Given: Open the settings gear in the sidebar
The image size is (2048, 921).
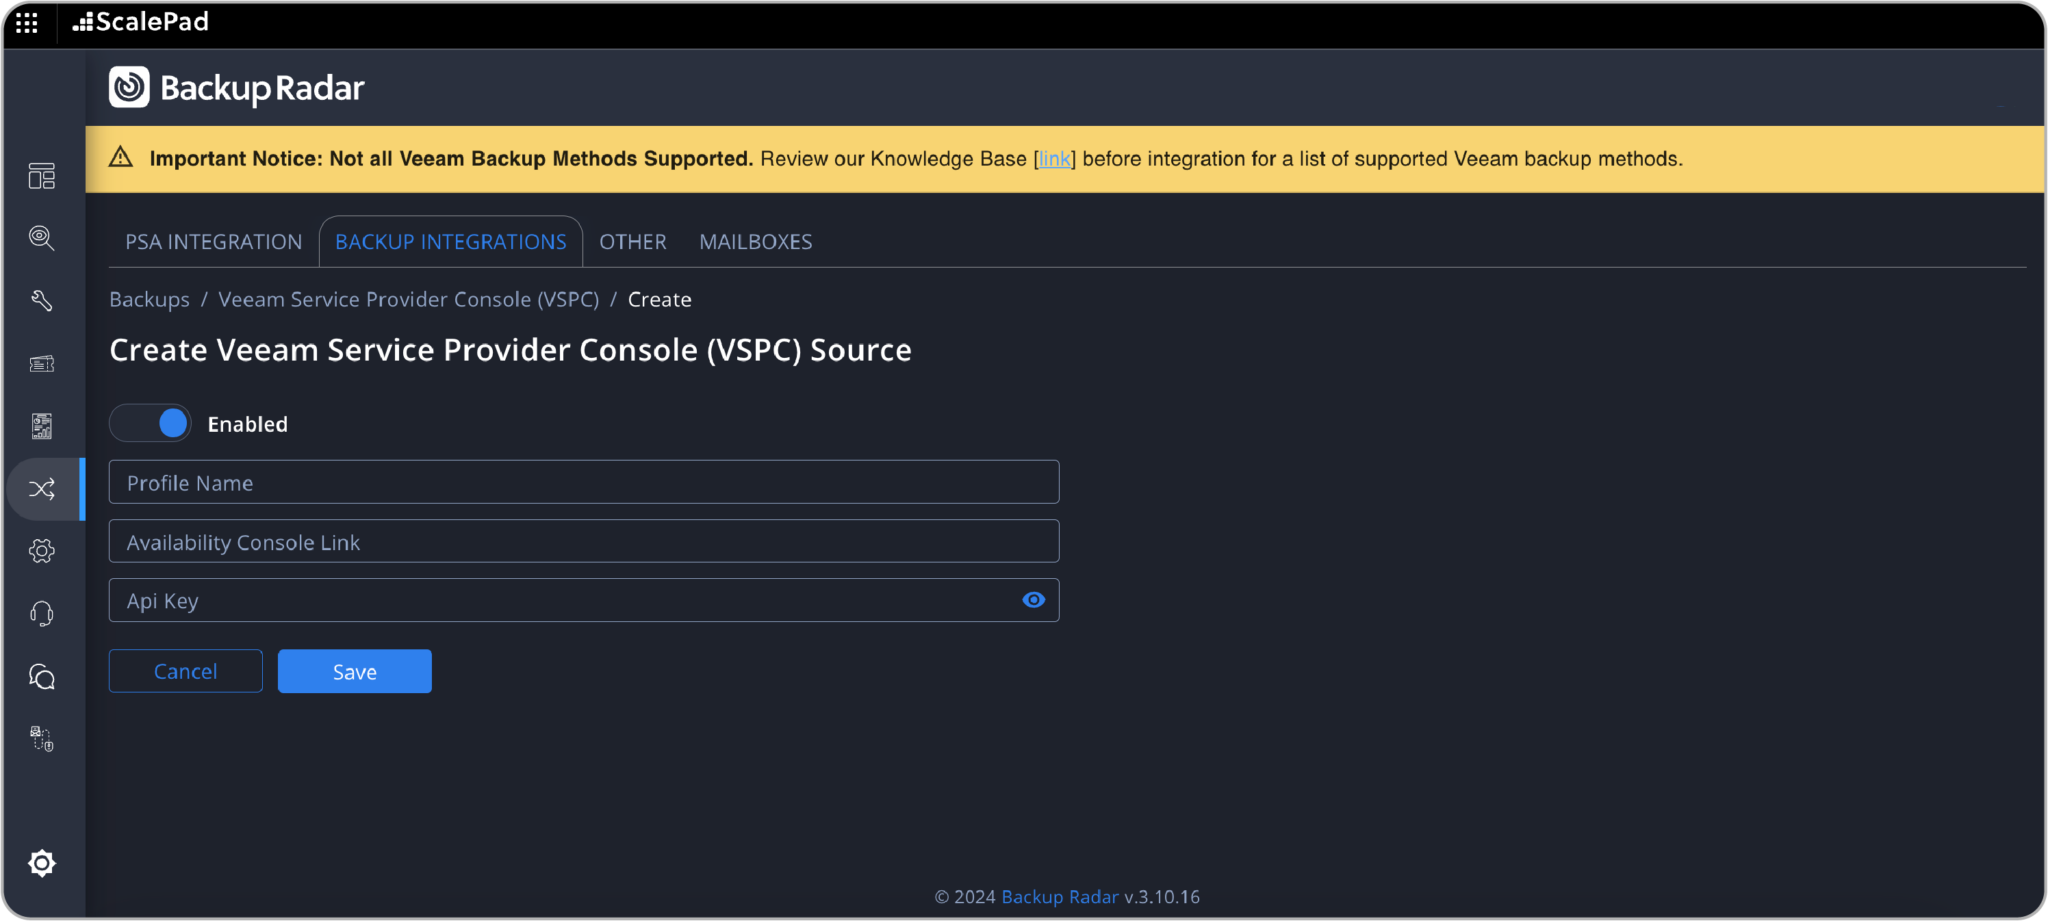Looking at the screenshot, I should pos(41,550).
